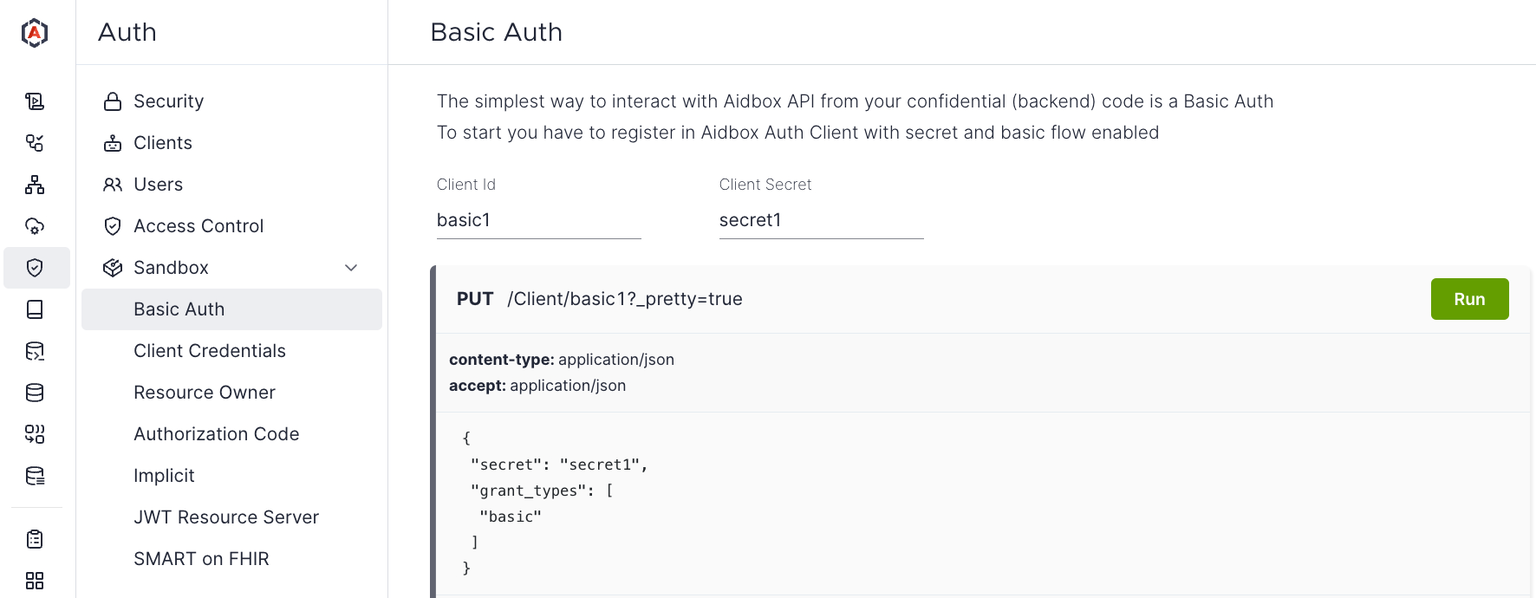1536x598 pixels.
Task: Select the shield checkmark Auth icon
Action: (35, 268)
